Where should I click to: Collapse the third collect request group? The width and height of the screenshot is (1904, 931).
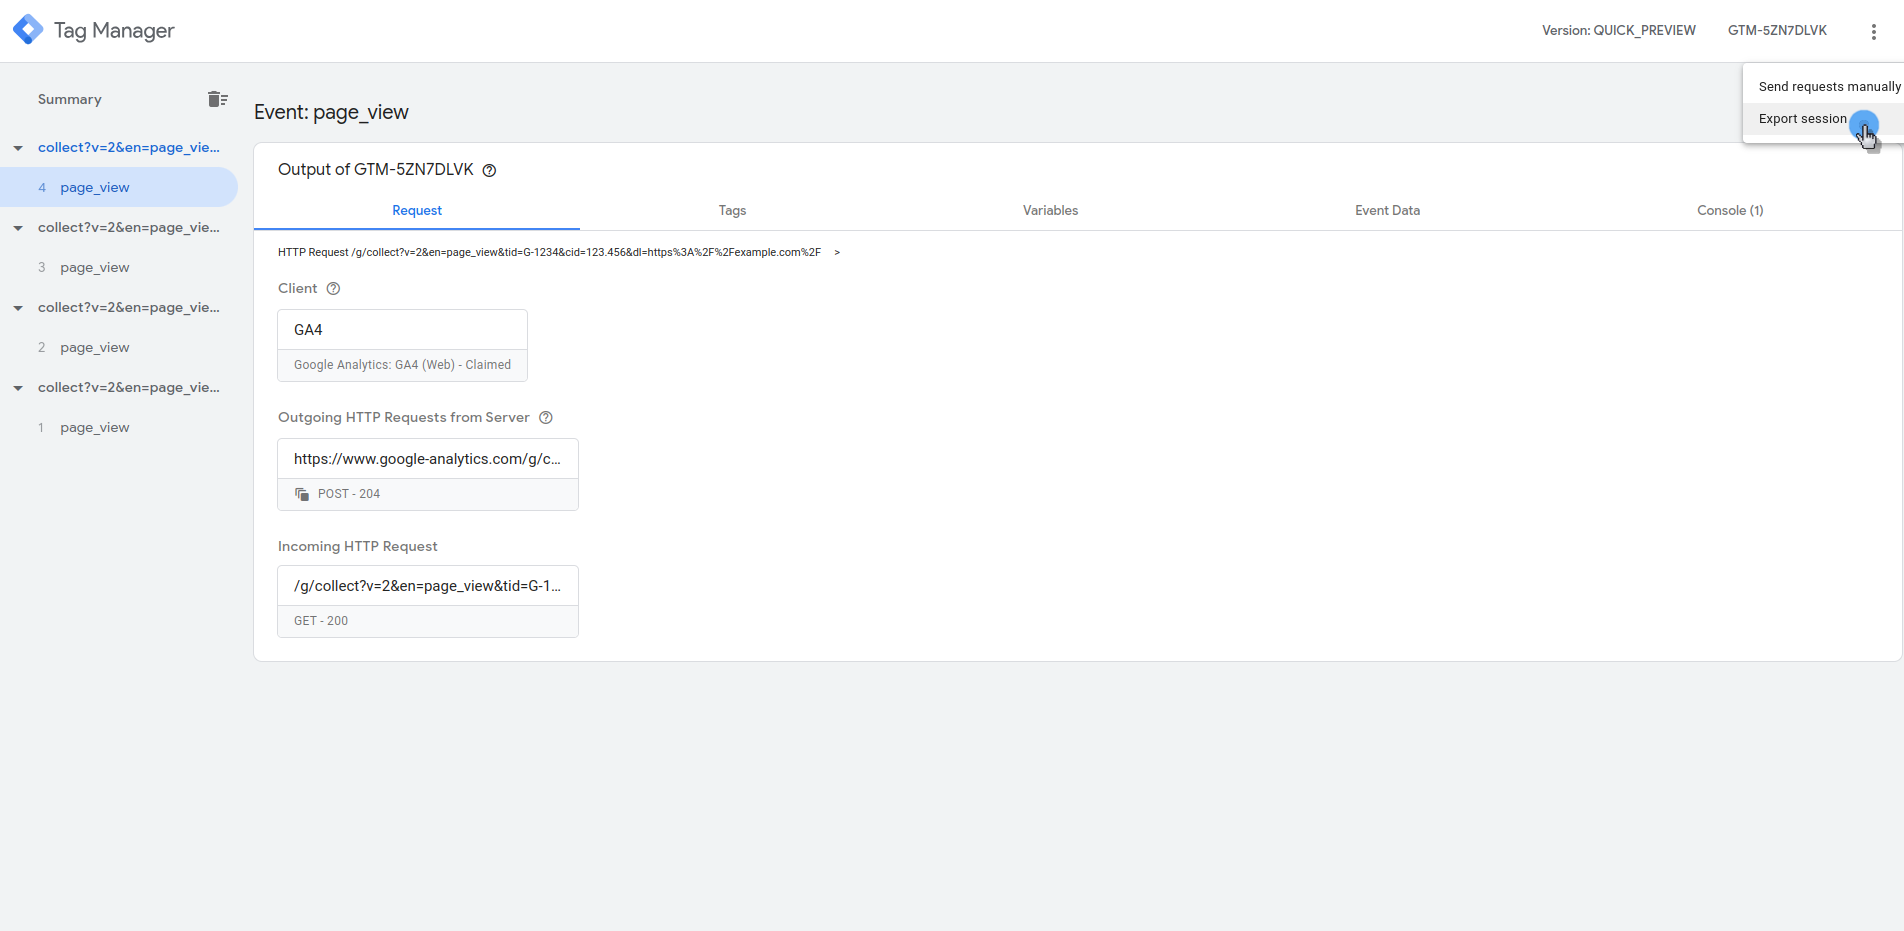pos(18,308)
